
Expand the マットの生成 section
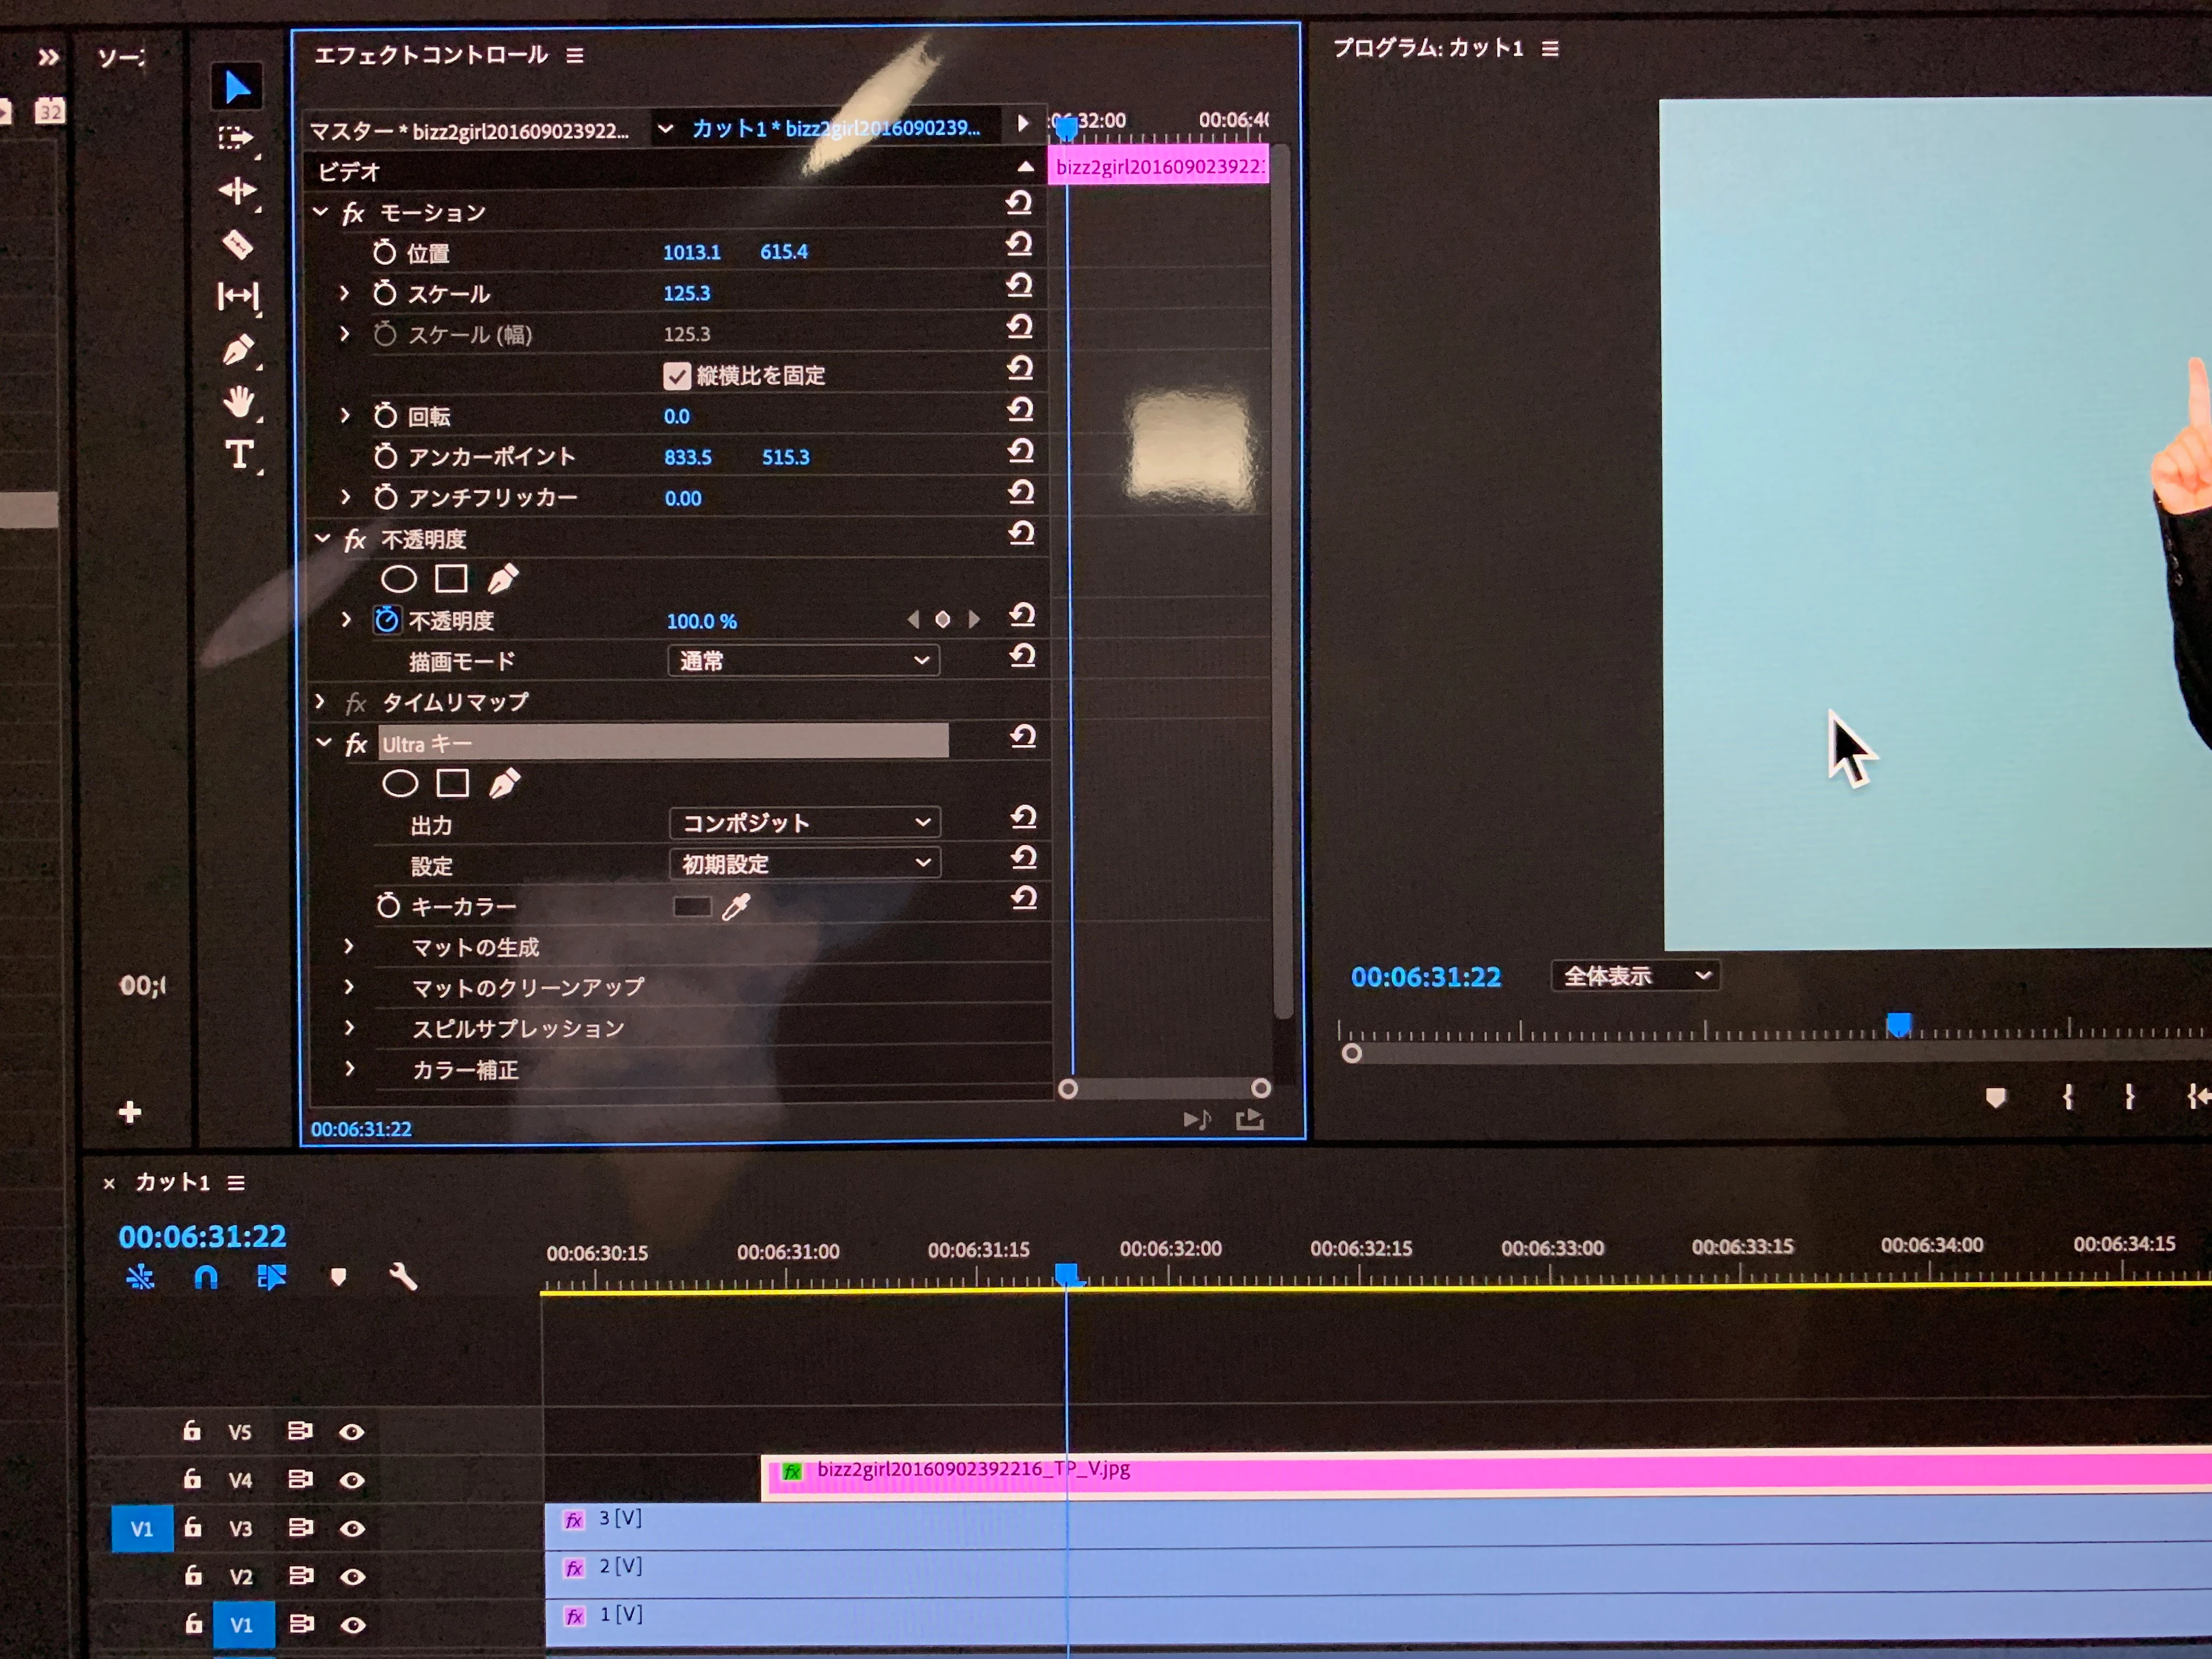pos(349,946)
